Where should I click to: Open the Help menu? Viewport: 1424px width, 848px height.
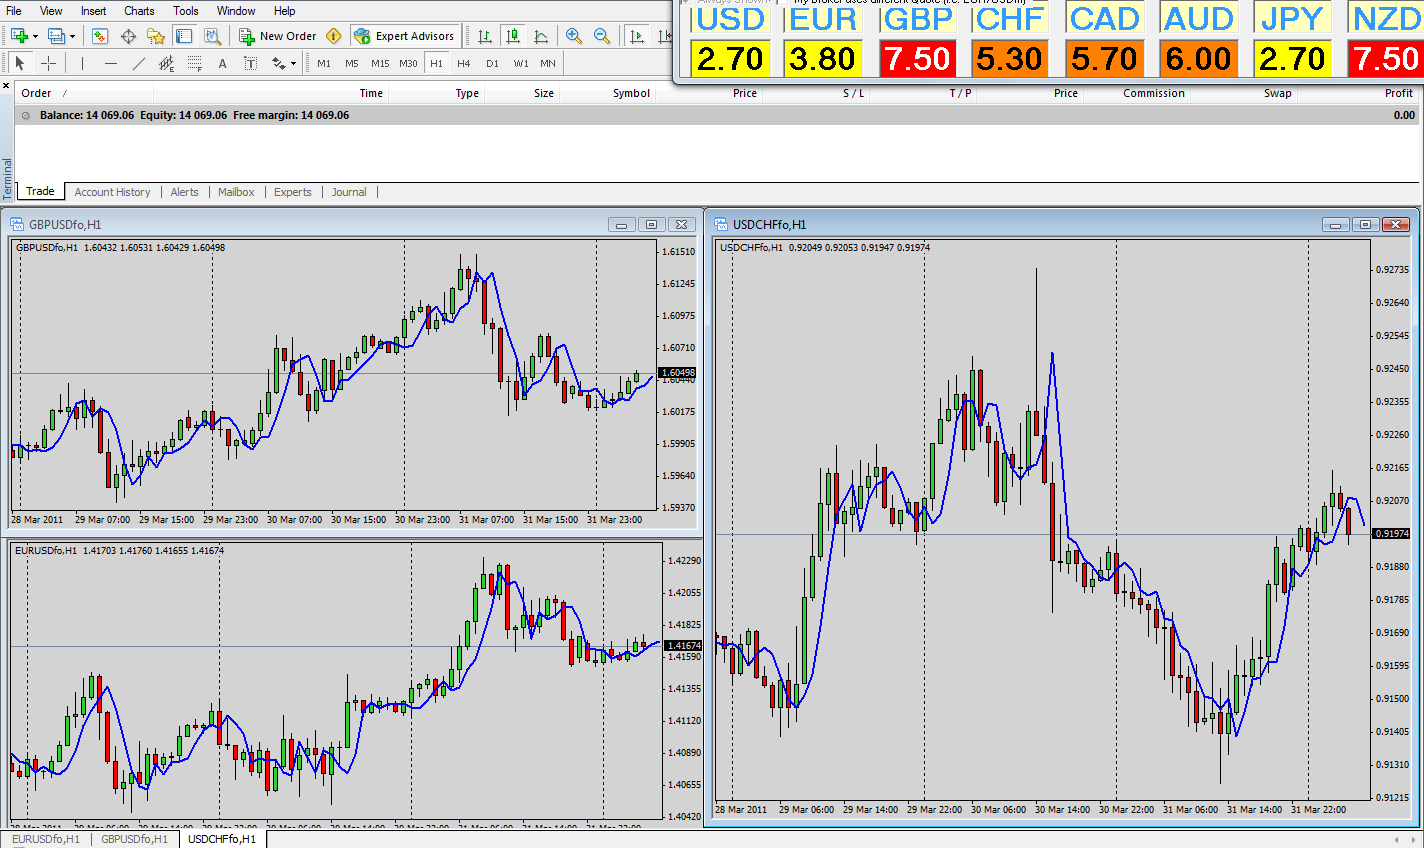pos(285,11)
